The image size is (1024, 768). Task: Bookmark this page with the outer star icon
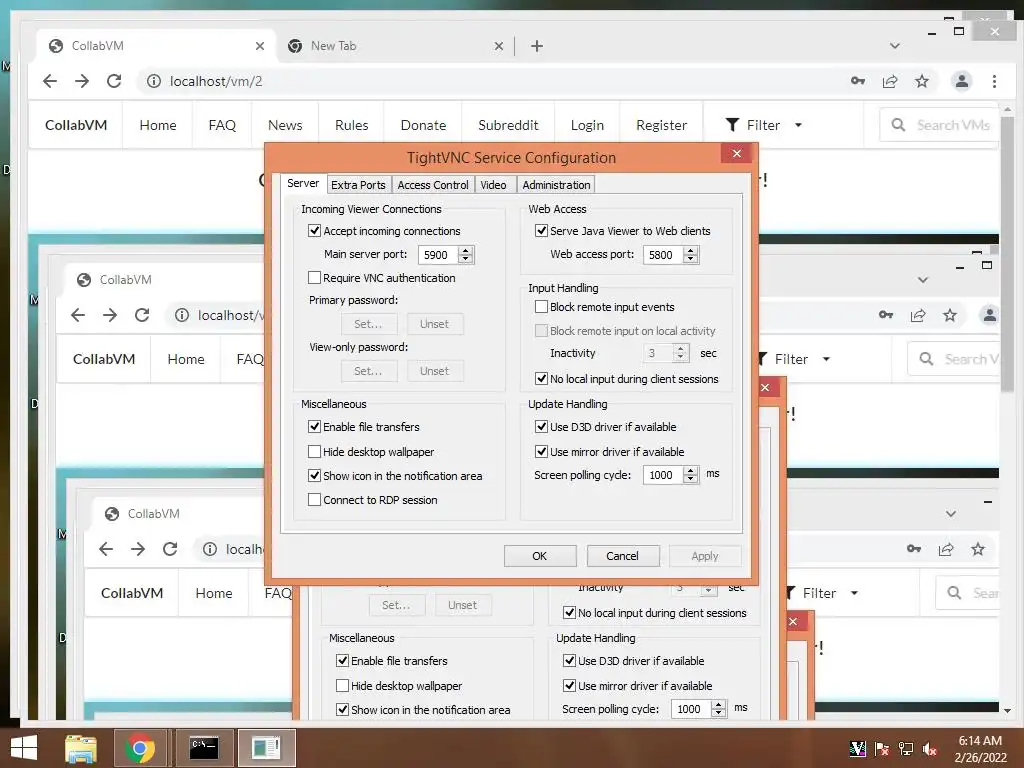coord(921,81)
